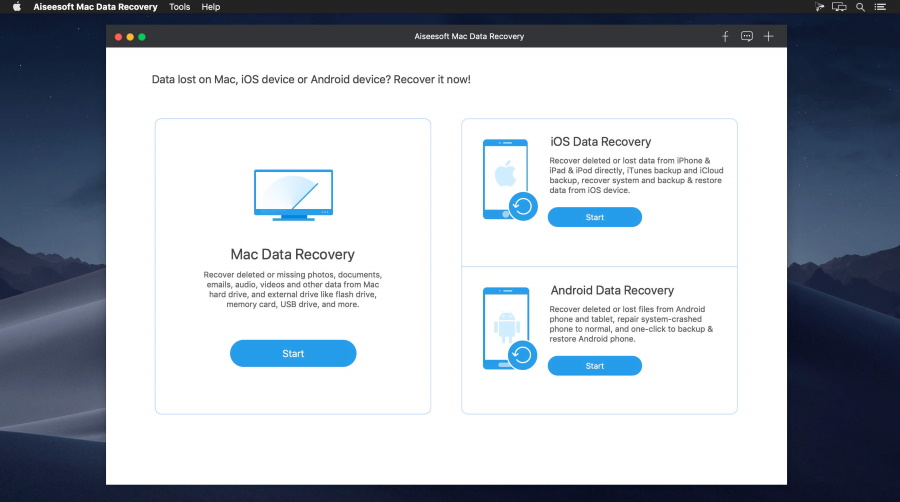Click the 'Data lost on Mac' headline

311,80
